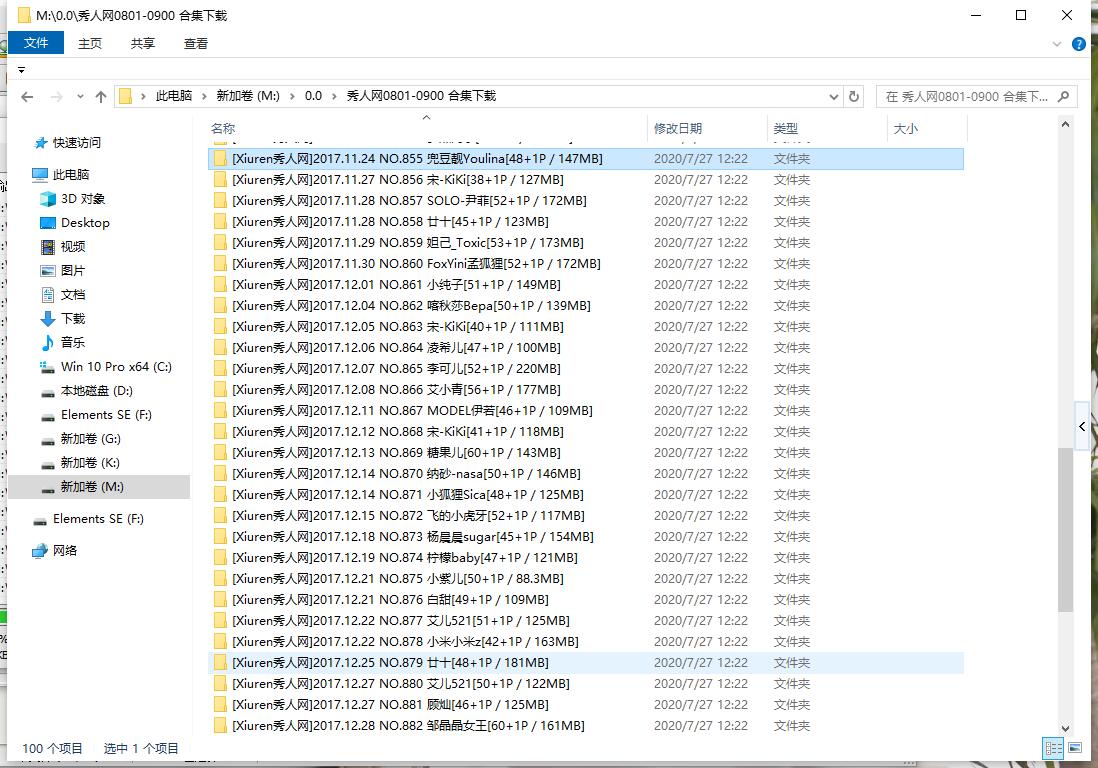Sort by 修改日期 column header
Image resolution: width=1098 pixels, height=768 pixels.
pyautogui.click(x=678, y=129)
